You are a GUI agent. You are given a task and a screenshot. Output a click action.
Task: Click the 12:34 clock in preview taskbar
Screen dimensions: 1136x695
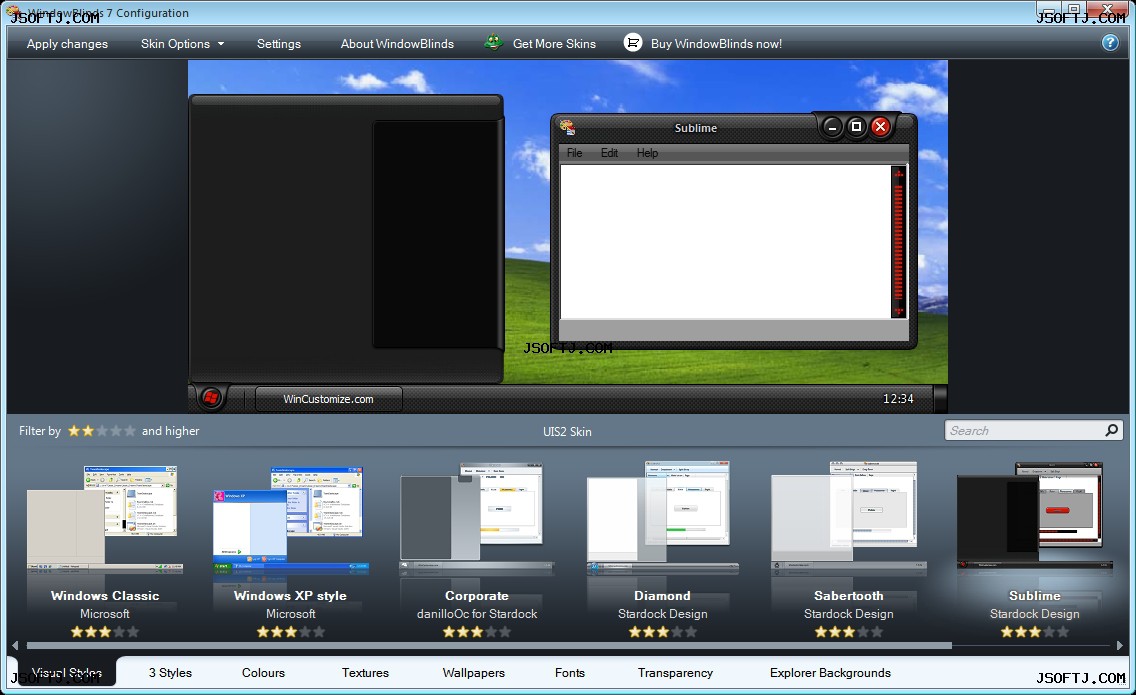pos(898,399)
